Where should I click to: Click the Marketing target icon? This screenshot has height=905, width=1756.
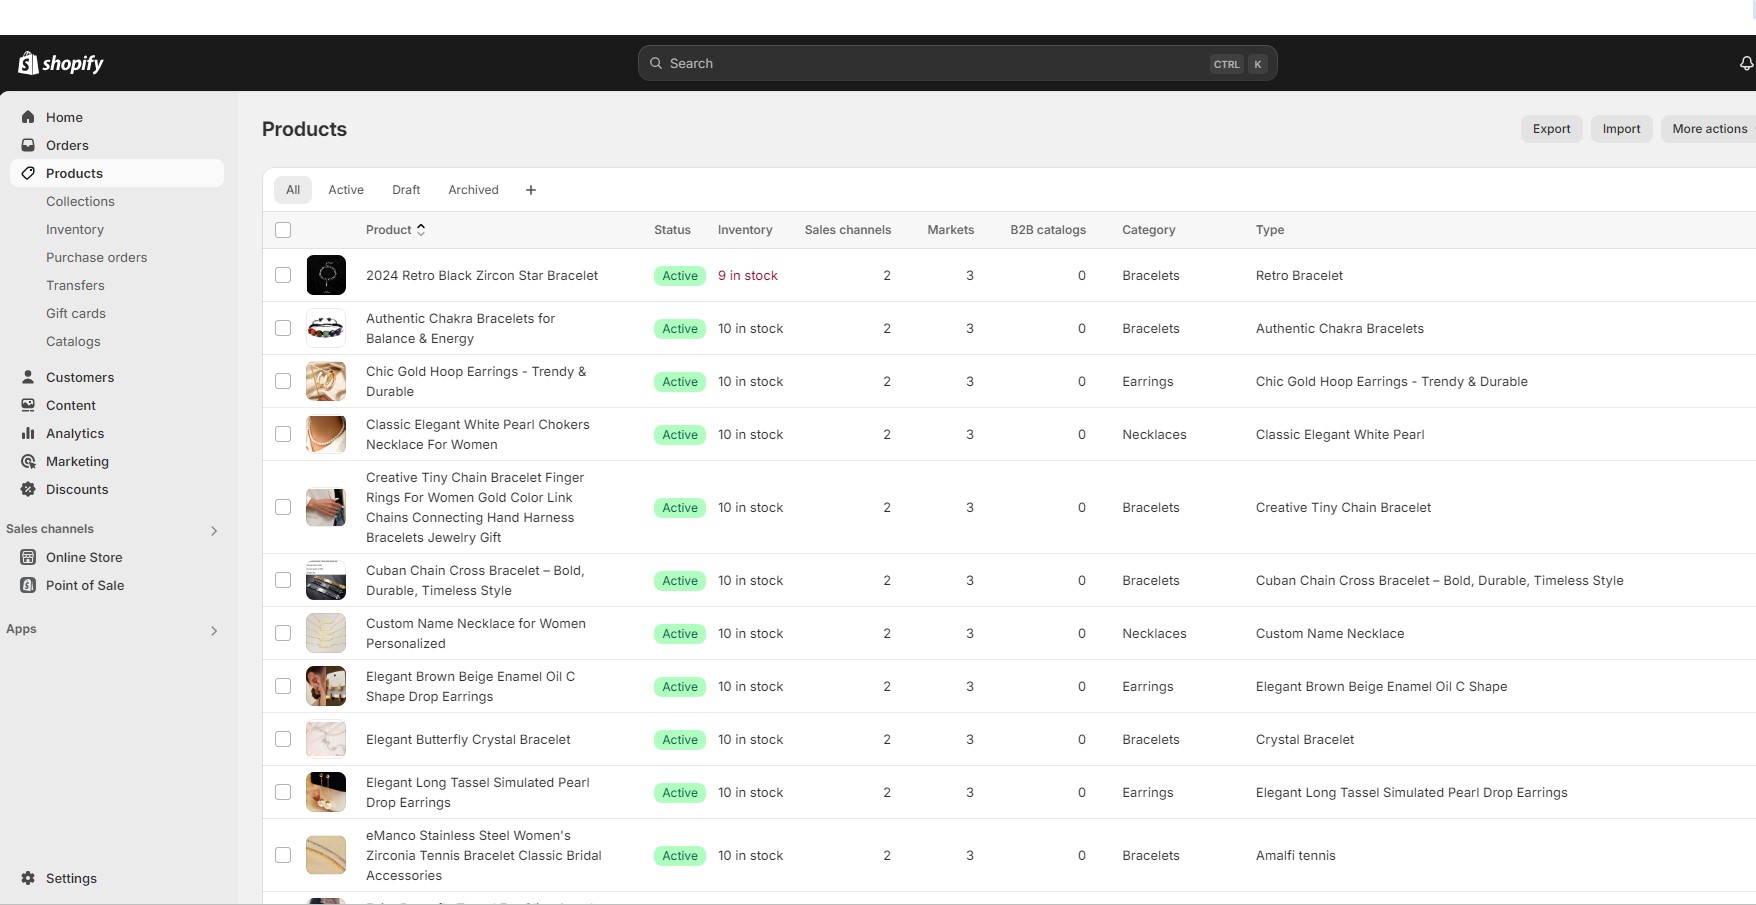coord(28,461)
